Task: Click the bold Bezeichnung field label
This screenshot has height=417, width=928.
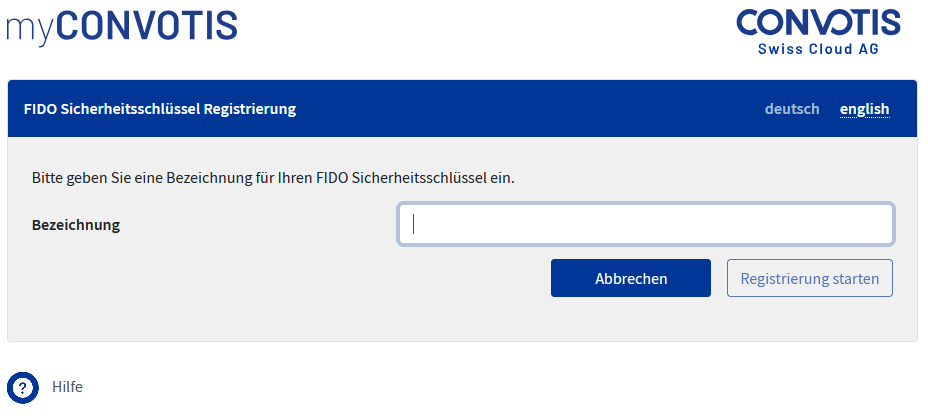Action: 76,225
